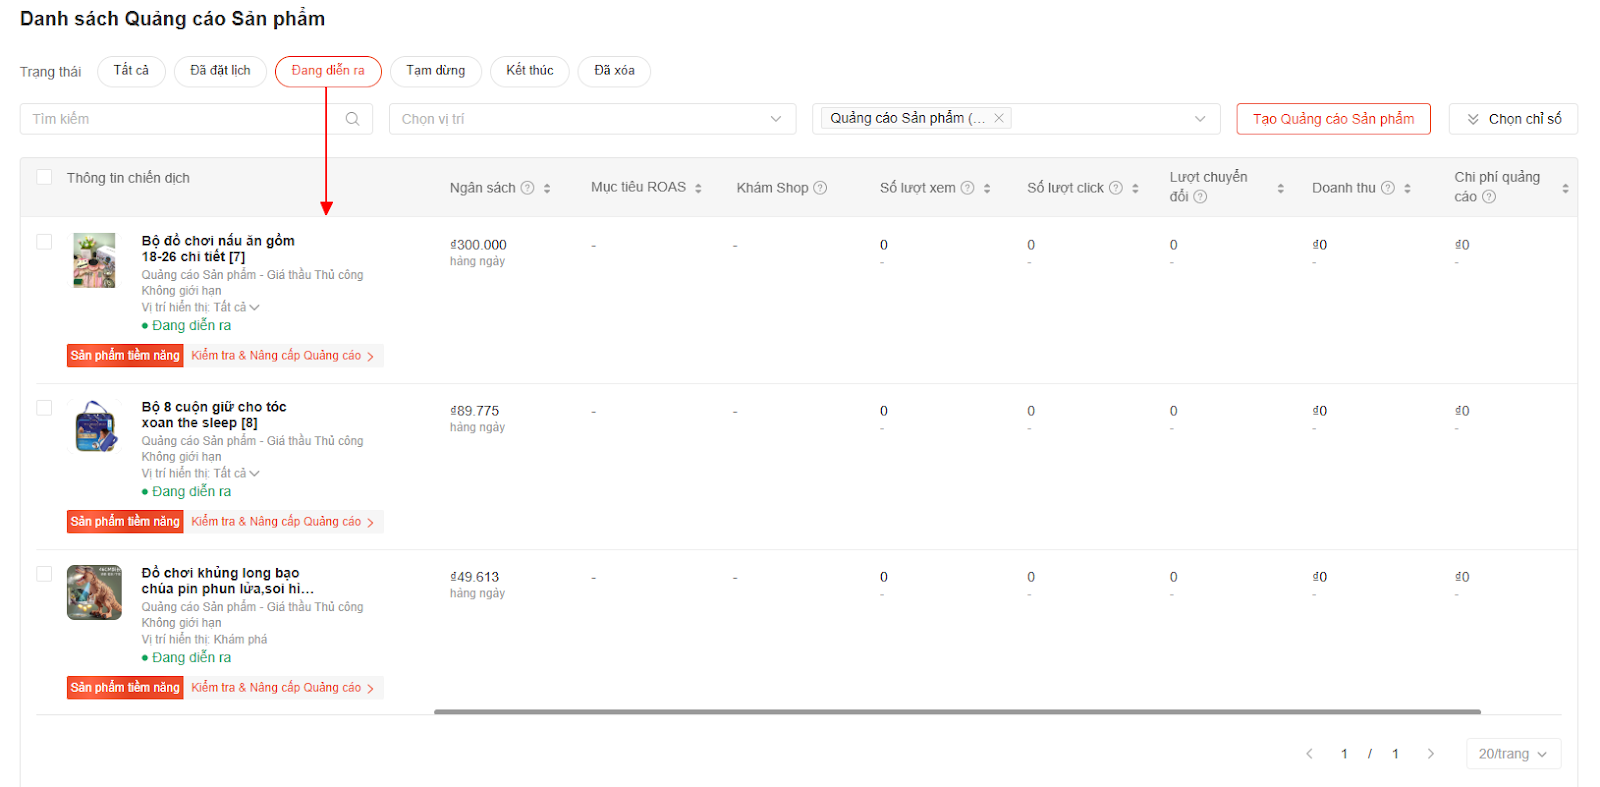The height and width of the screenshot is (787, 1600).
Task: Click Tạo Quảng cáo Sản phẩm button
Action: click(1333, 119)
